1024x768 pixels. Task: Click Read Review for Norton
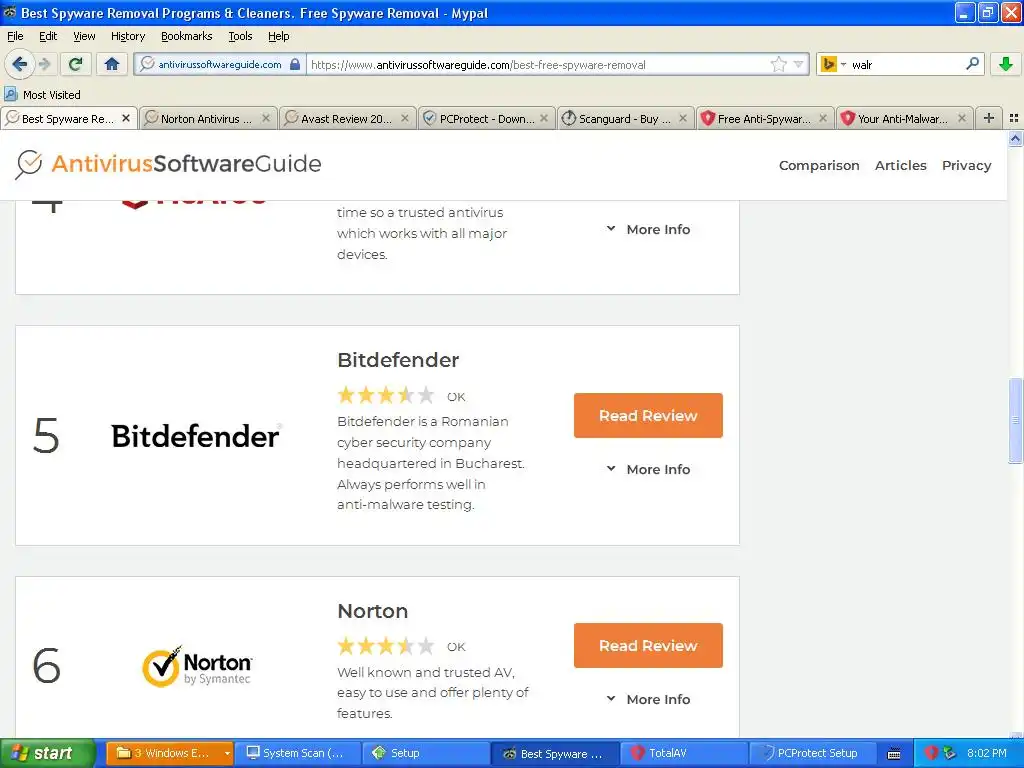point(648,645)
